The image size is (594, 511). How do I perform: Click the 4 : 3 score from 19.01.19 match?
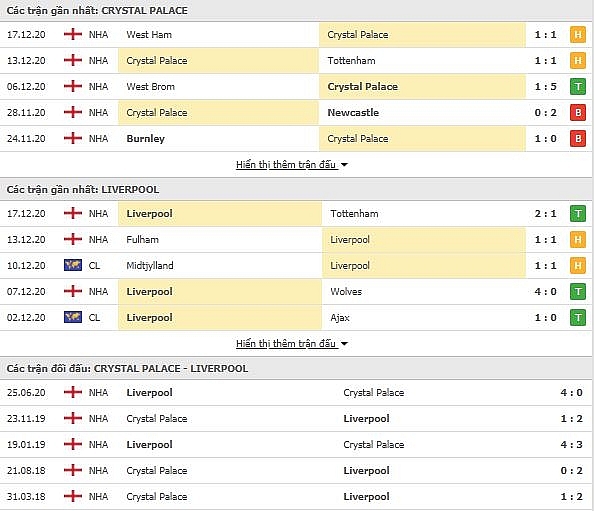tap(571, 445)
